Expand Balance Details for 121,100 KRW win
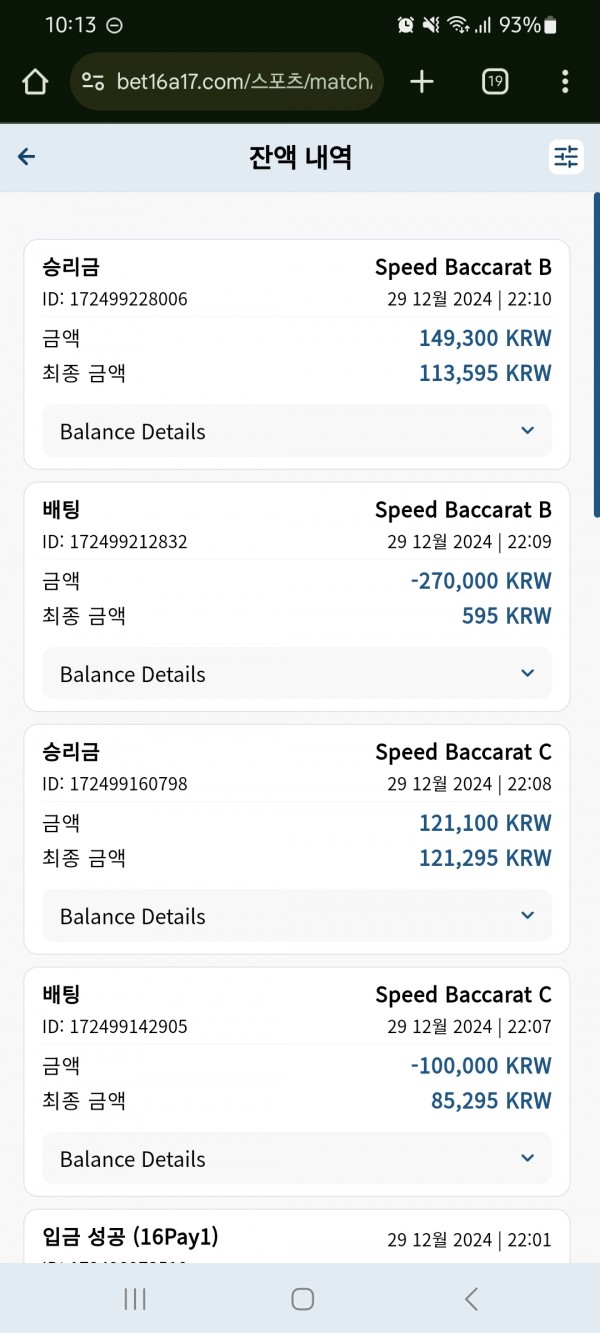Viewport: 600px width, 1333px height. tap(297, 916)
